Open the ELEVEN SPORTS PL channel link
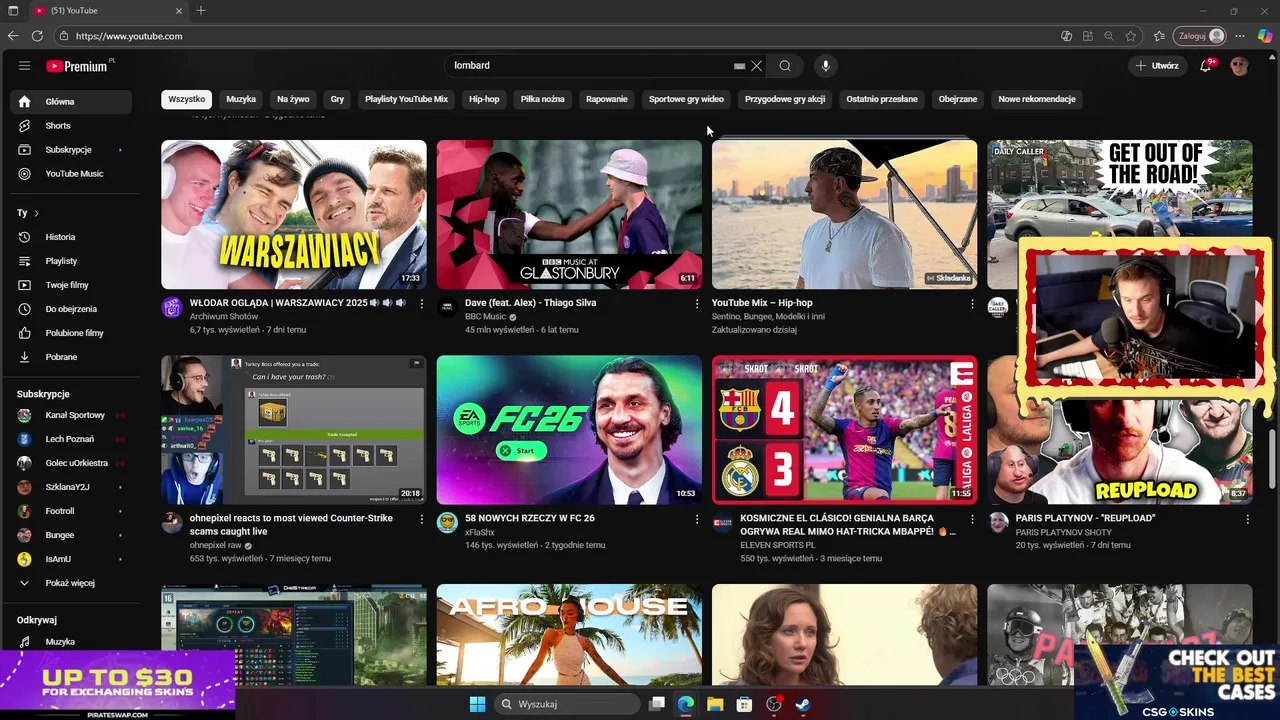The image size is (1280, 720). coord(778,545)
